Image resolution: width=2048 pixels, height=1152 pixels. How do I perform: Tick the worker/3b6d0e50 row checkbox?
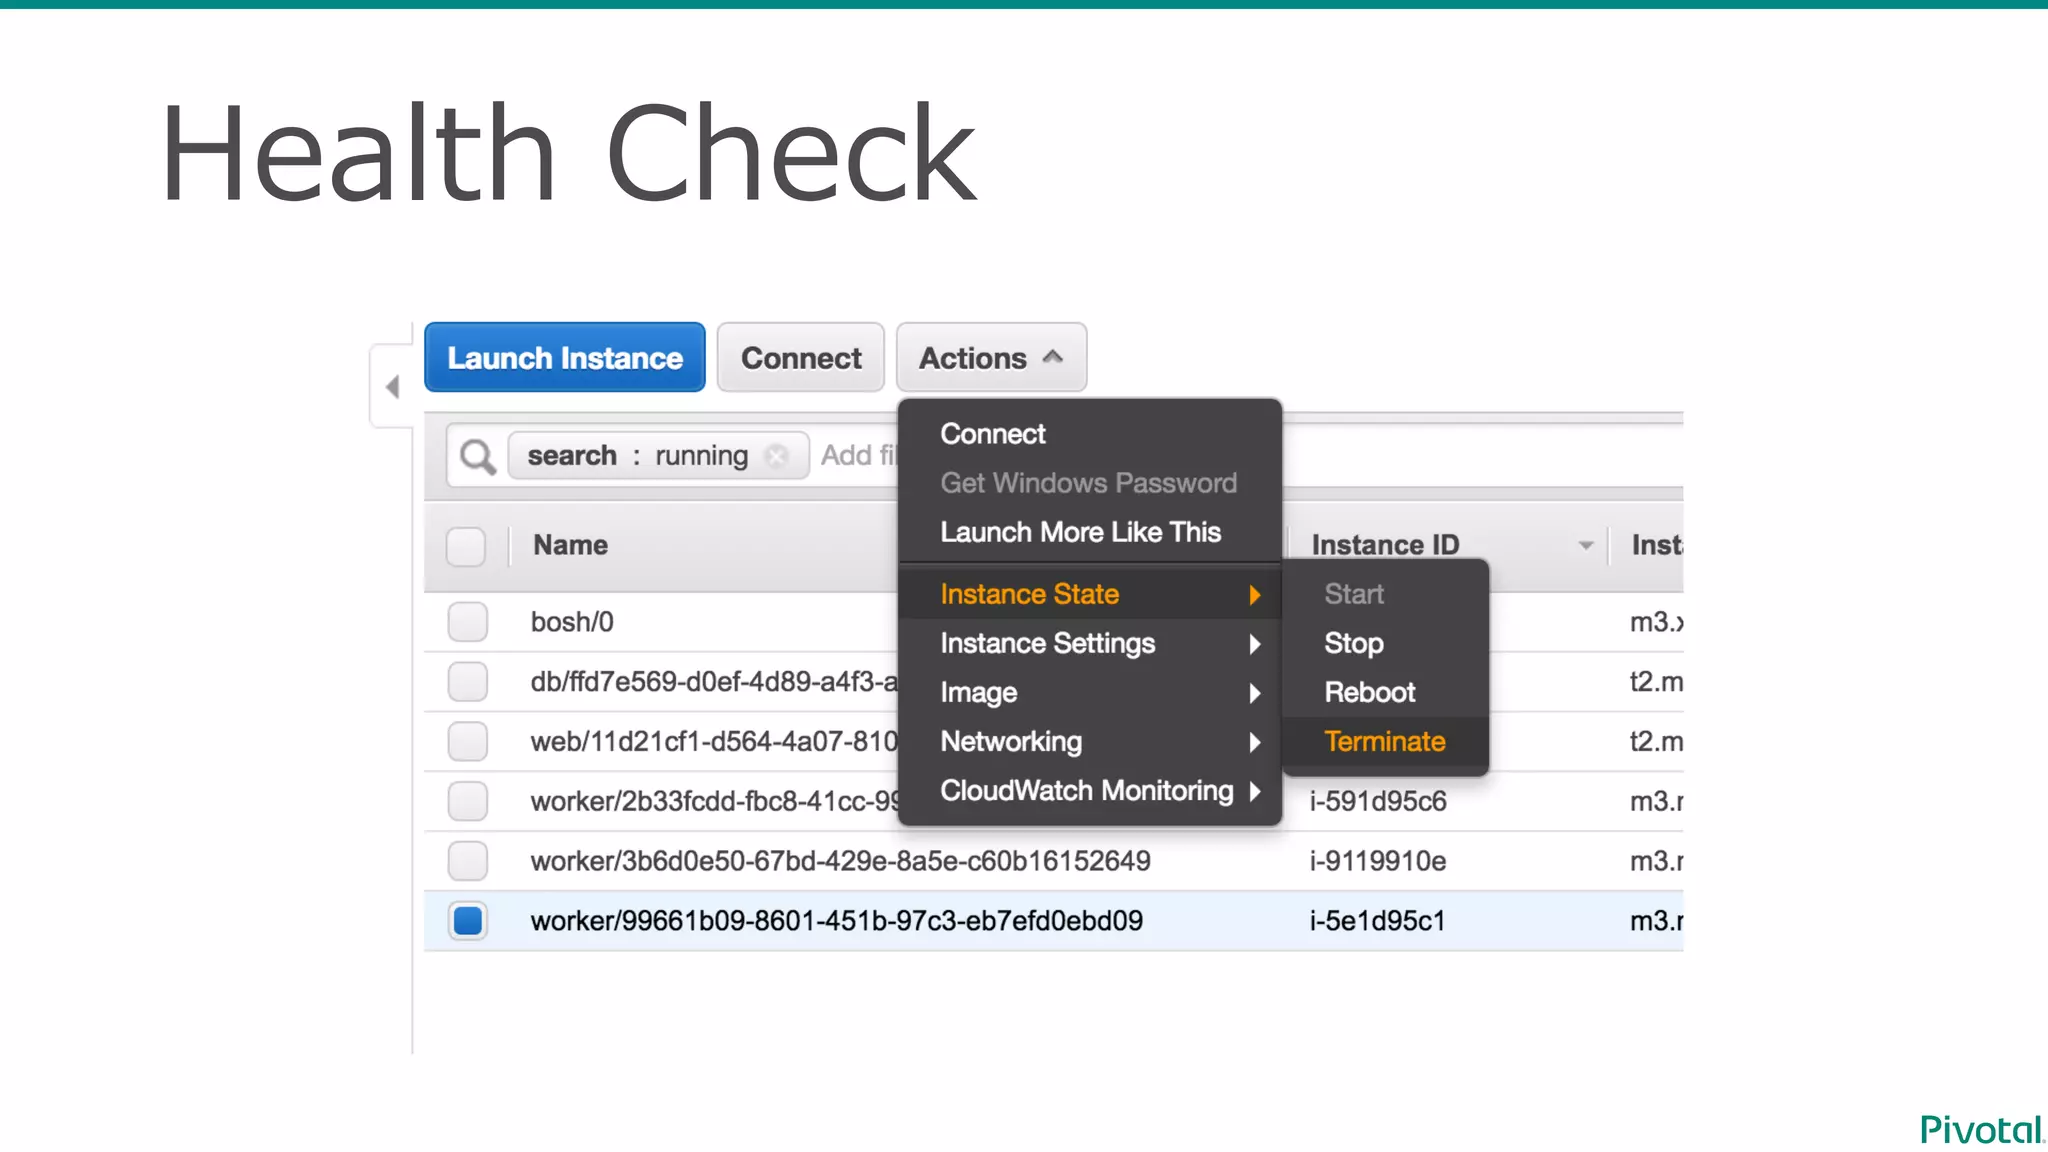click(467, 861)
